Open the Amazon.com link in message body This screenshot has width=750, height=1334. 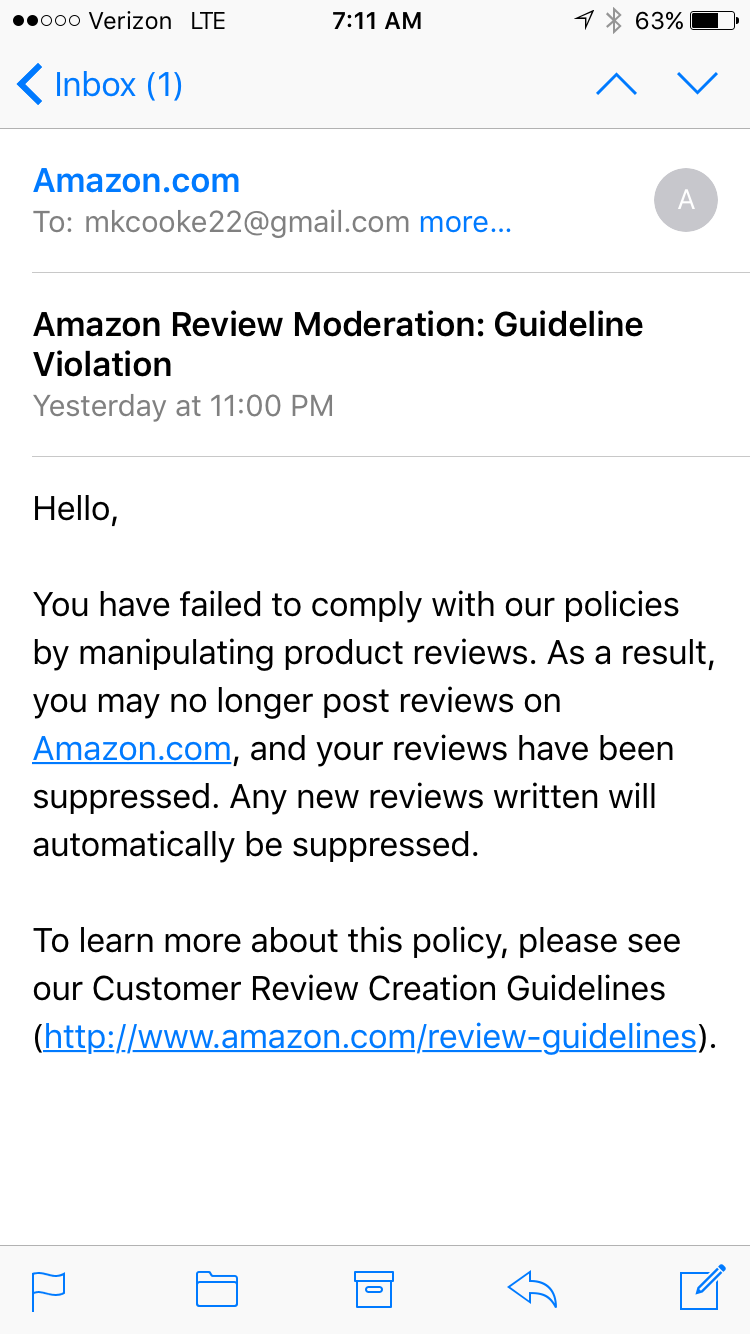coord(132,749)
